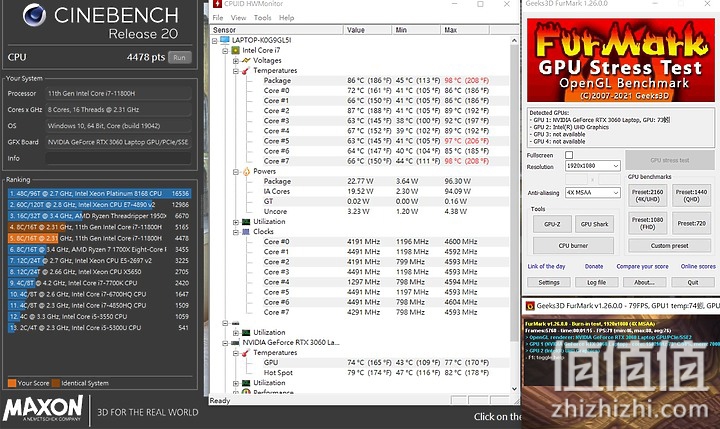The image size is (720, 429).
Task: Open the Online scores link
Action: (x=698, y=266)
